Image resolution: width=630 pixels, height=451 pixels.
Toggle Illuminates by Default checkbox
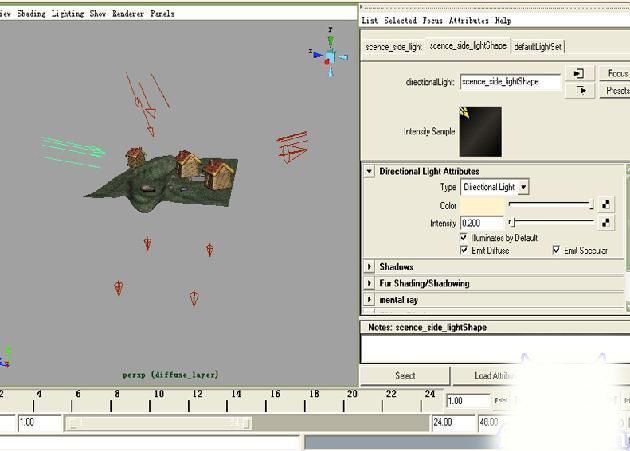(x=465, y=238)
